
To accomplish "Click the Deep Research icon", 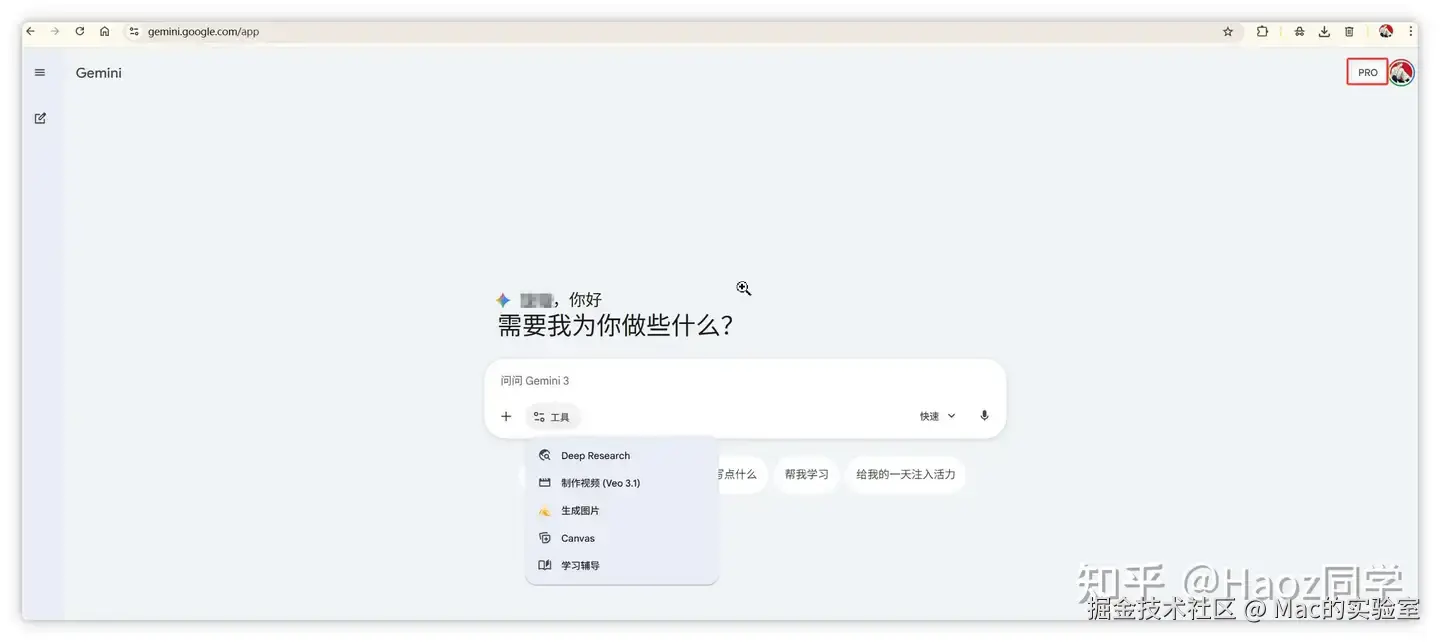I will 545,455.
